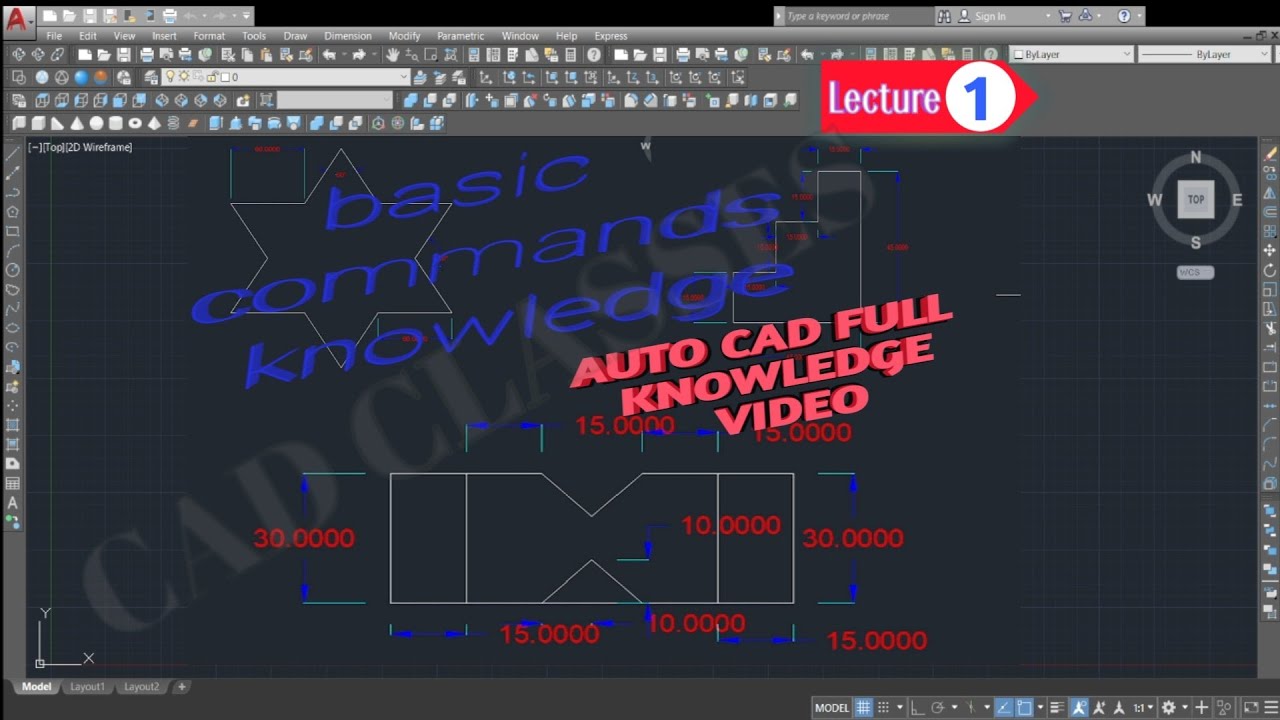The height and width of the screenshot is (720, 1280).
Task: Add a new layout with plus tab
Action: tap(182, 687)
